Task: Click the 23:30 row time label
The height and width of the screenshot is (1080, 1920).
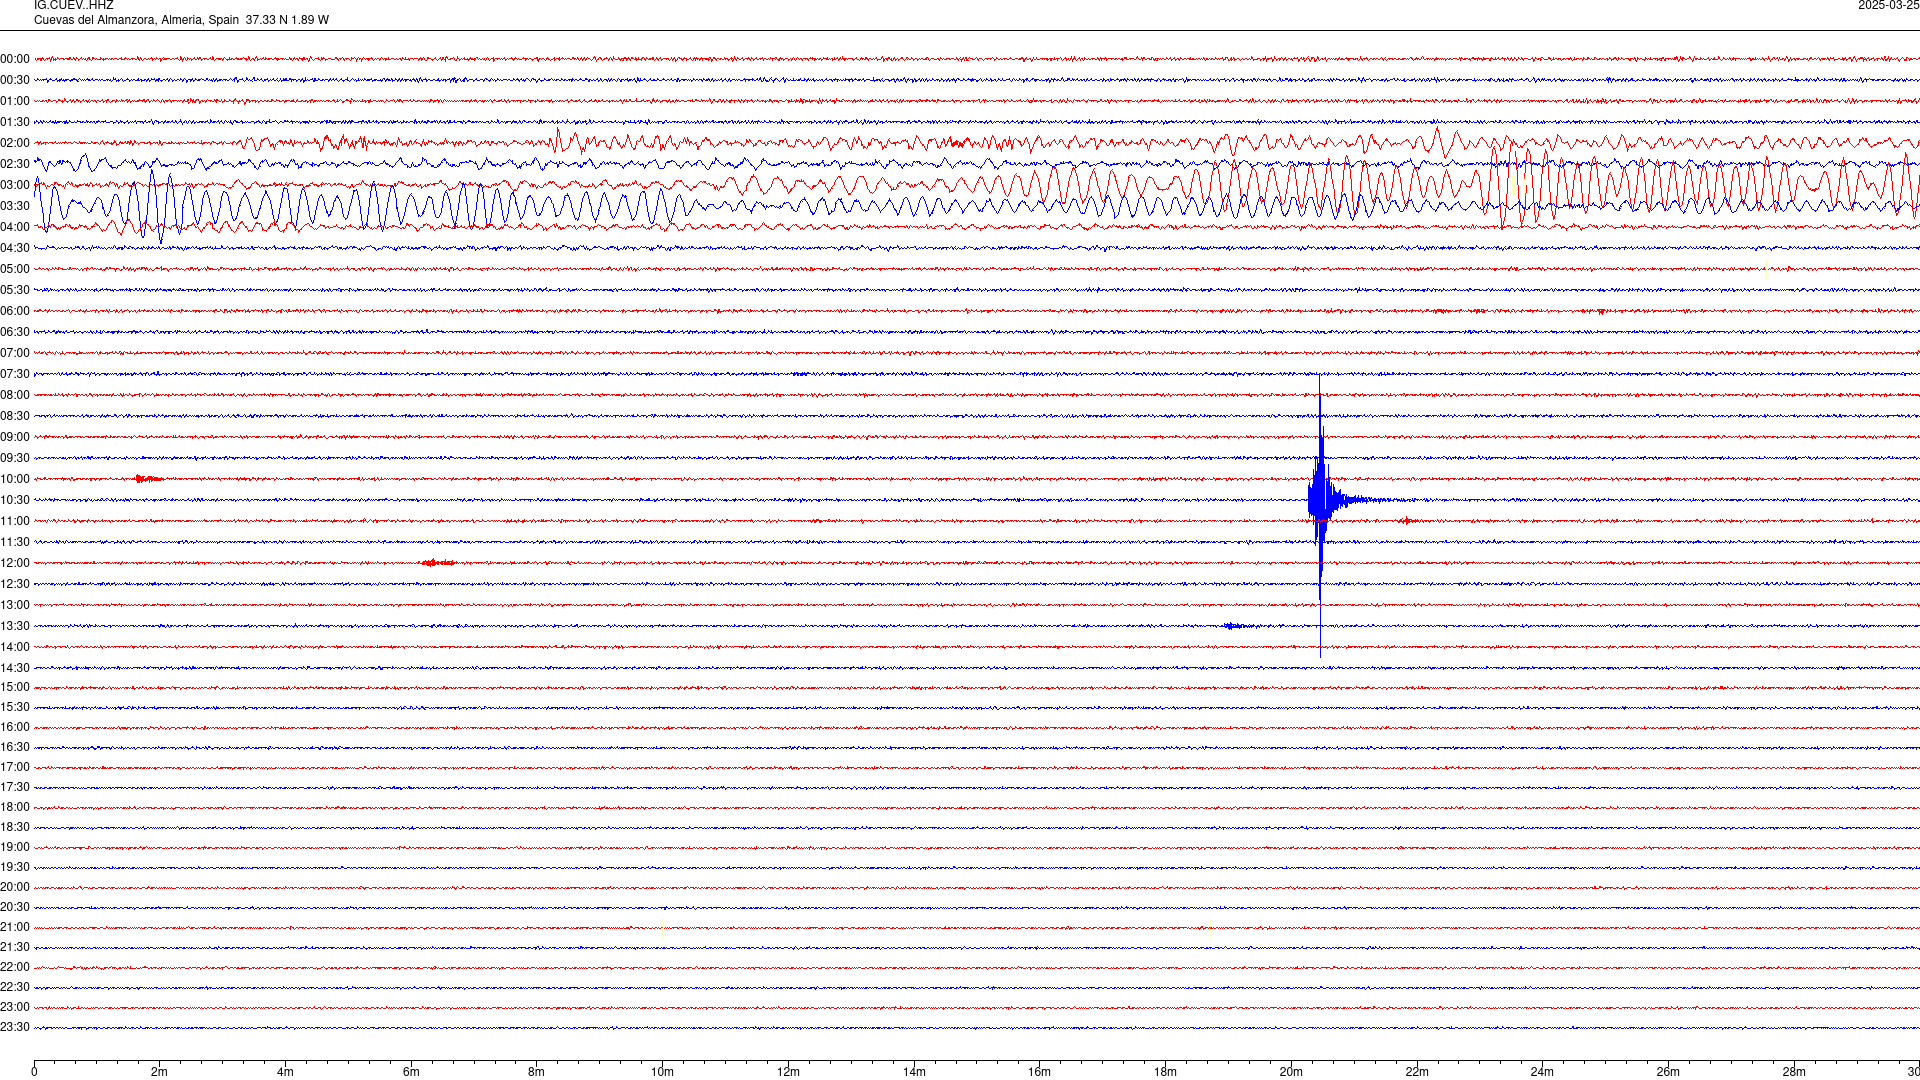Action: point(15,1027)
